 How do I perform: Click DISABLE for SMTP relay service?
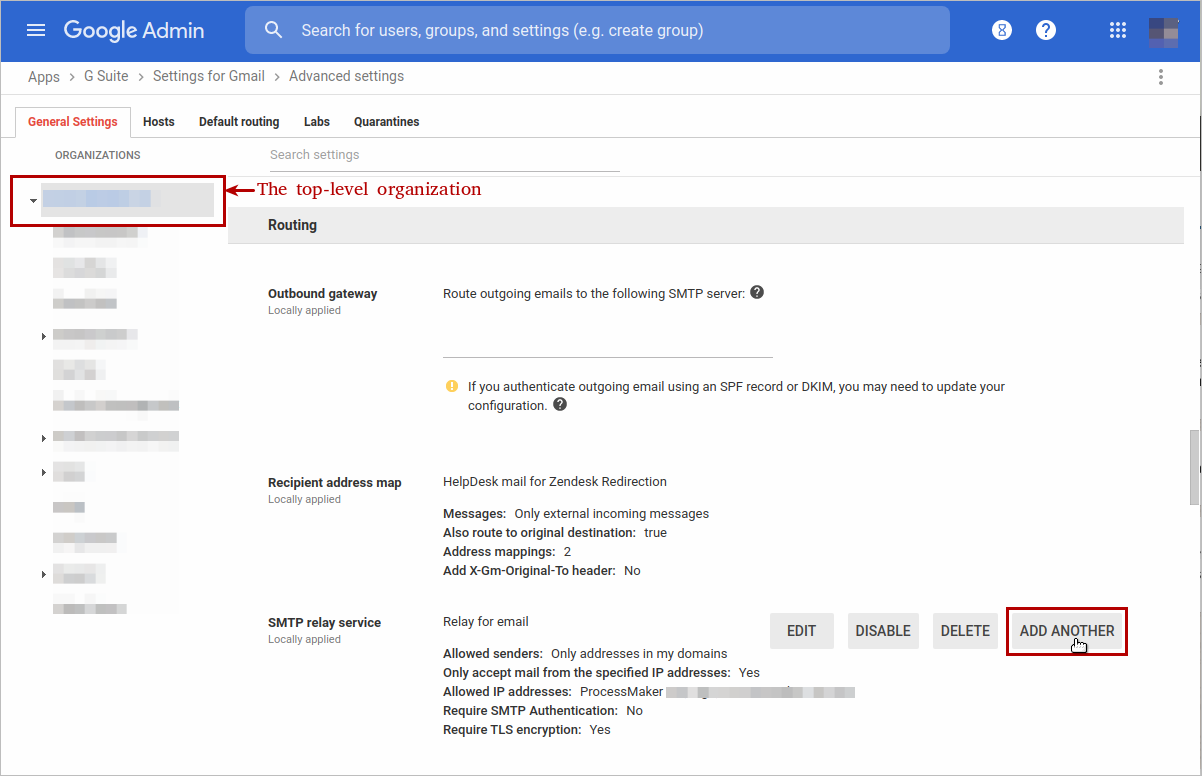pyautogui.click(x=883, y=631)
